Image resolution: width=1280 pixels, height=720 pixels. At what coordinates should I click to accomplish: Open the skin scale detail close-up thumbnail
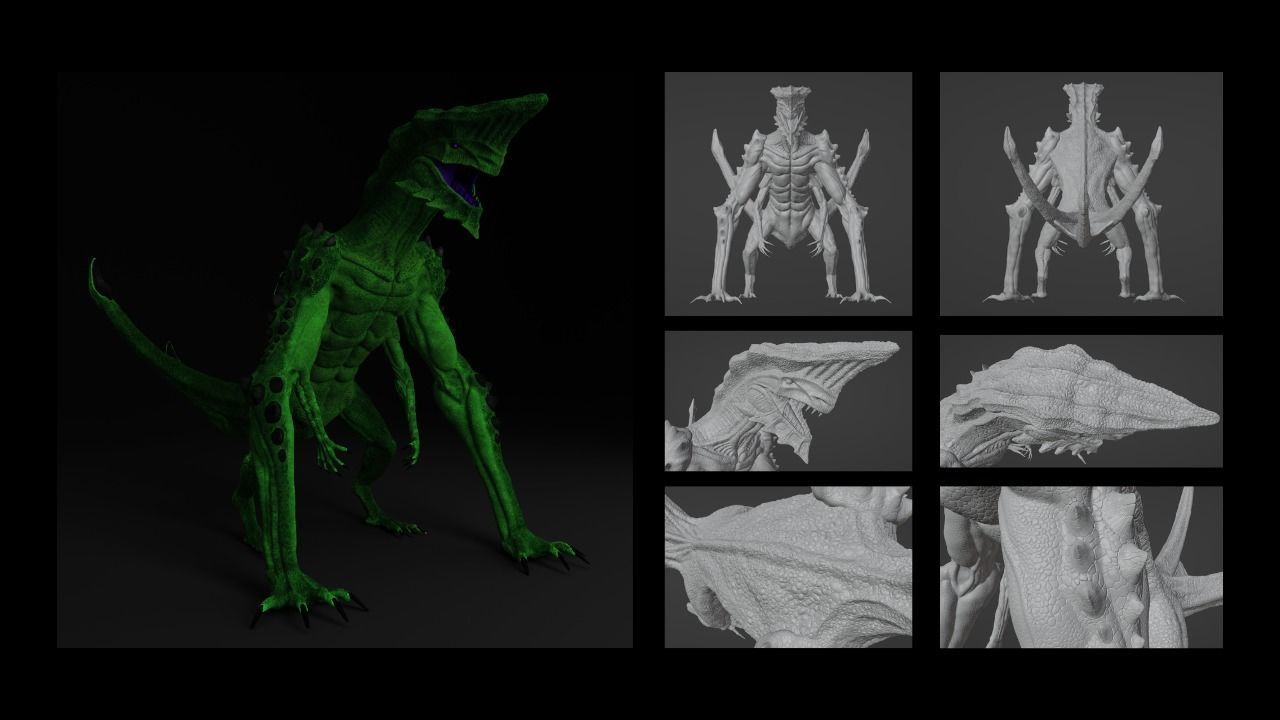[x=788, y=567]
